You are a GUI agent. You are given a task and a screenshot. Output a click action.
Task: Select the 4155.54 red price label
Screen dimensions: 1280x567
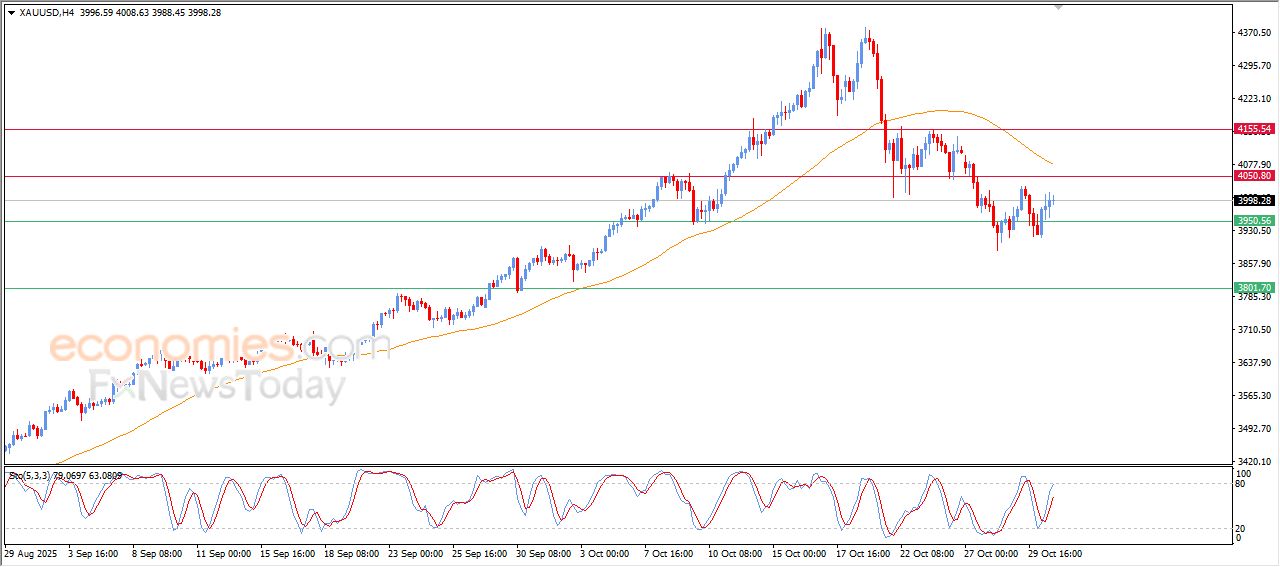1253,129
